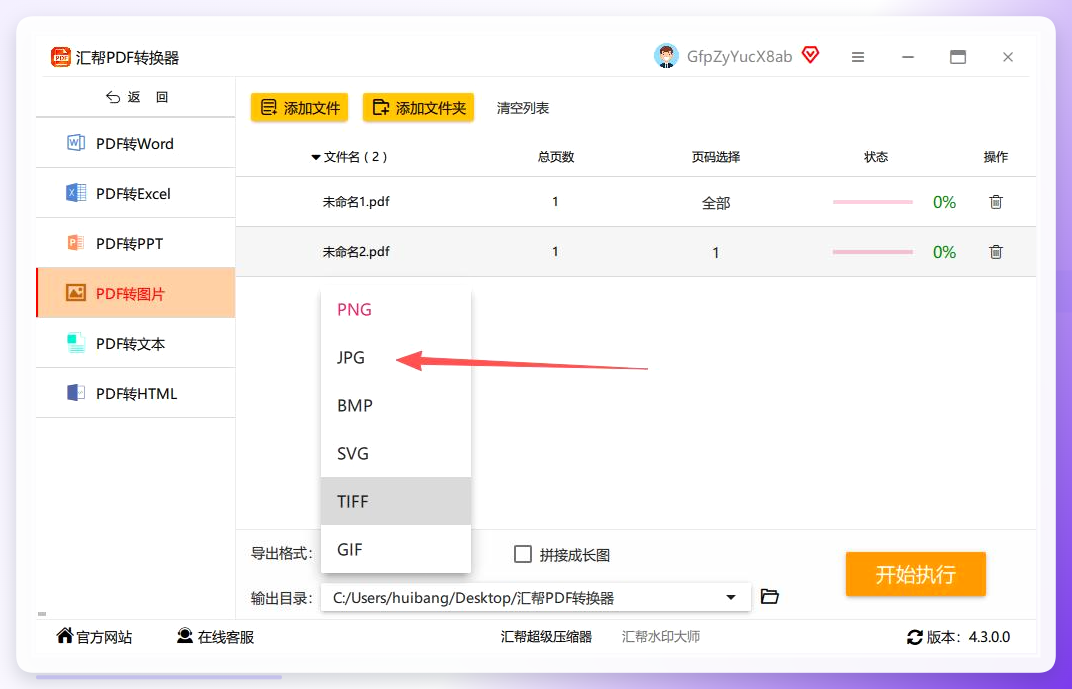Viewport: 1072px width, 689px height.
Task: Click the 0% status of 未命名2.pdf
Action: tap(944, 252)
